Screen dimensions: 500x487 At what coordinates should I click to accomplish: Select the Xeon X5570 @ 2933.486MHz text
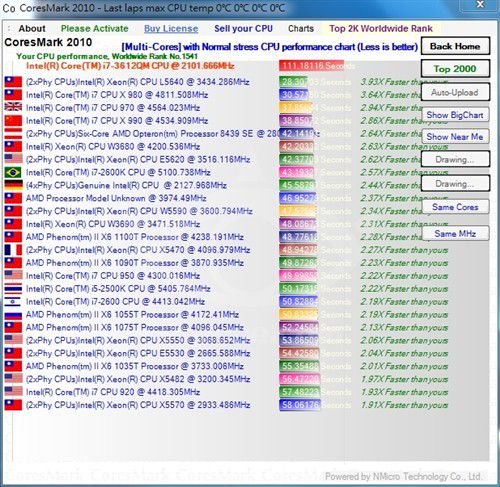point(138,405)
